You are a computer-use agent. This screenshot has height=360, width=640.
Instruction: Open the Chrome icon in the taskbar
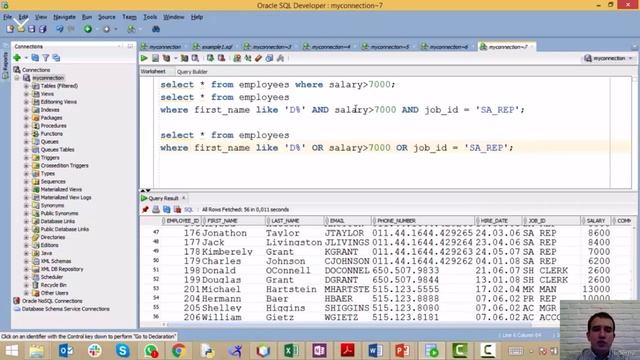point(178,351)
